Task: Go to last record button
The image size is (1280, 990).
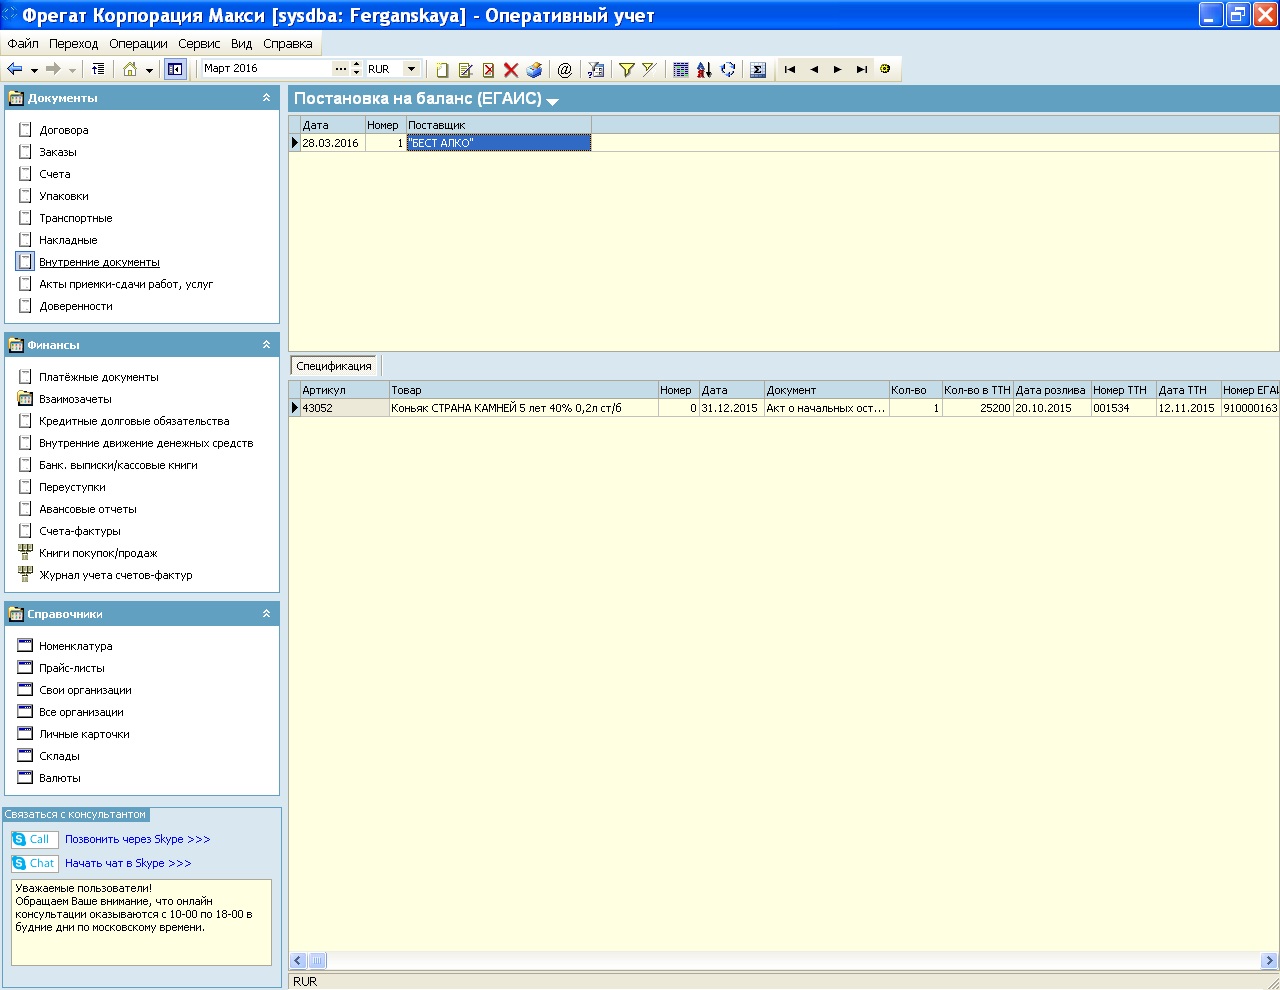Action: pos(861,69)
